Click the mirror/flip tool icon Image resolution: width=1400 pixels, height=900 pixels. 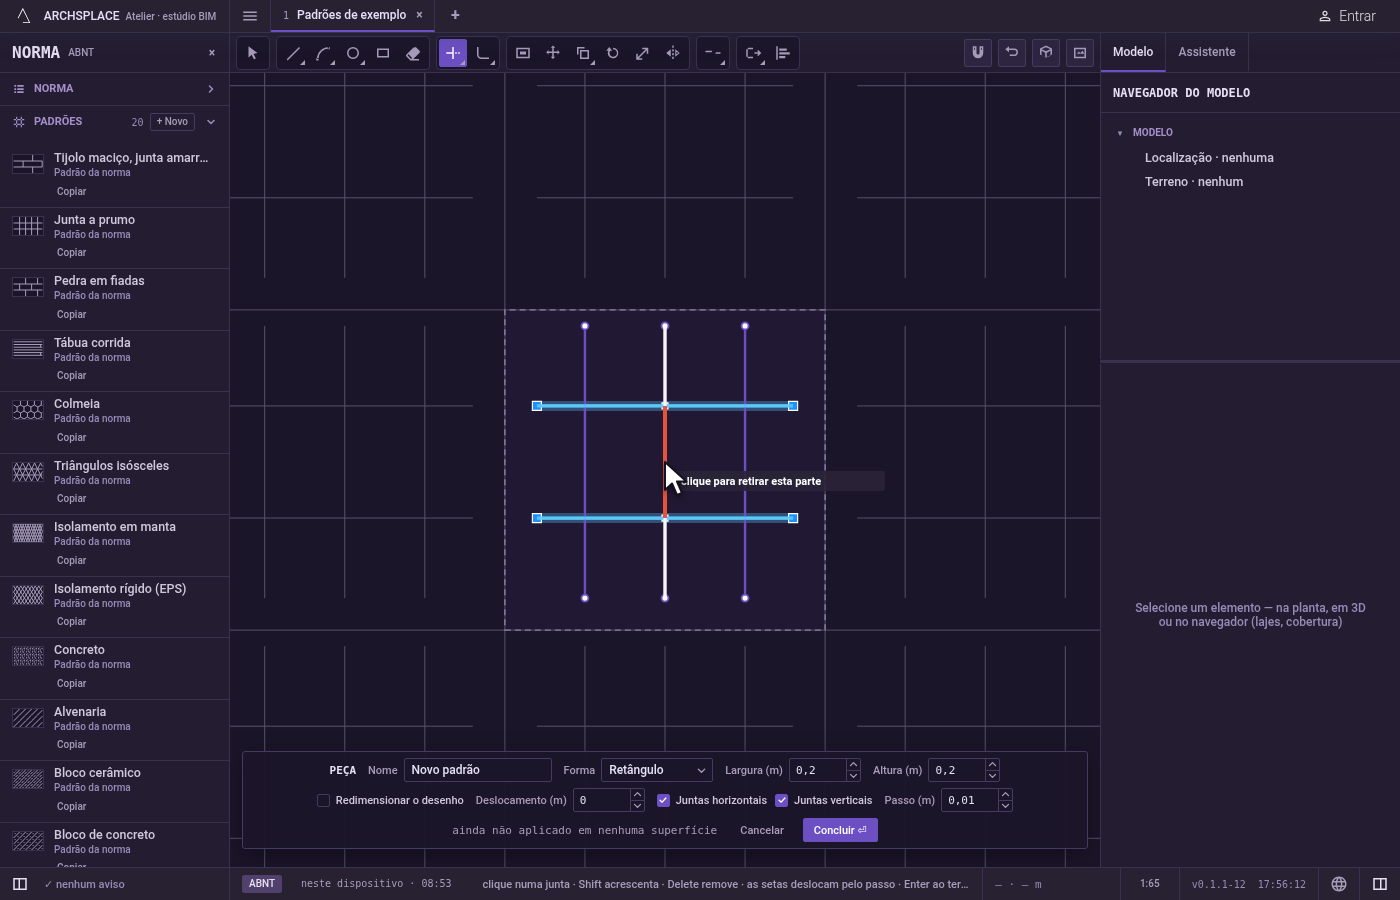pos(673,53)
